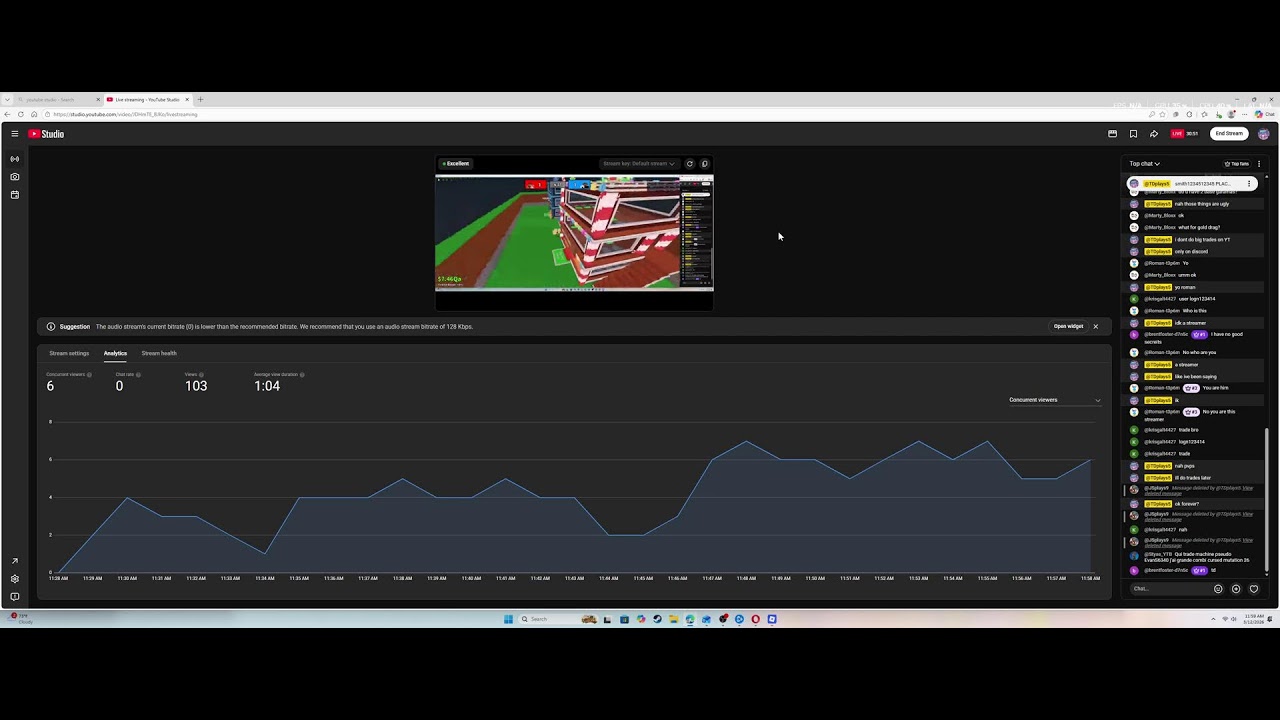The width and height of the screenshot is (1280, 720).
Task: Open a new browser tab
Action: [200, 99]
